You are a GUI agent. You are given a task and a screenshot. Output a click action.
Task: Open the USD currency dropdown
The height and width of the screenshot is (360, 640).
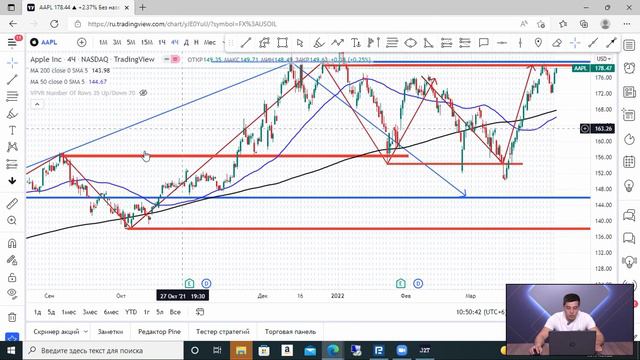click(x=603, y=59)
